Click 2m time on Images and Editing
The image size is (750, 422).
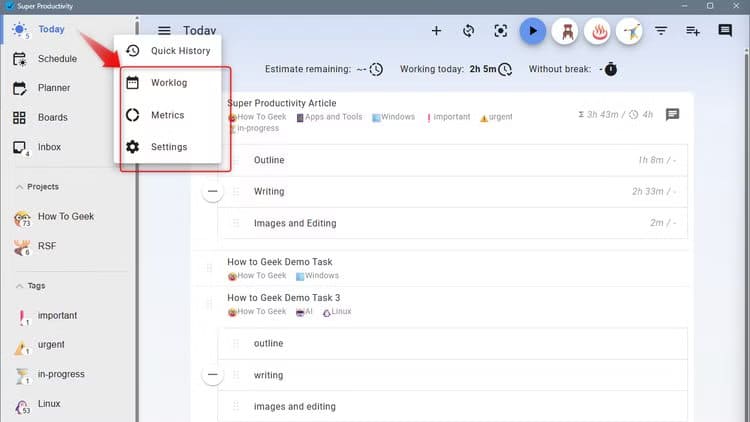663,223
